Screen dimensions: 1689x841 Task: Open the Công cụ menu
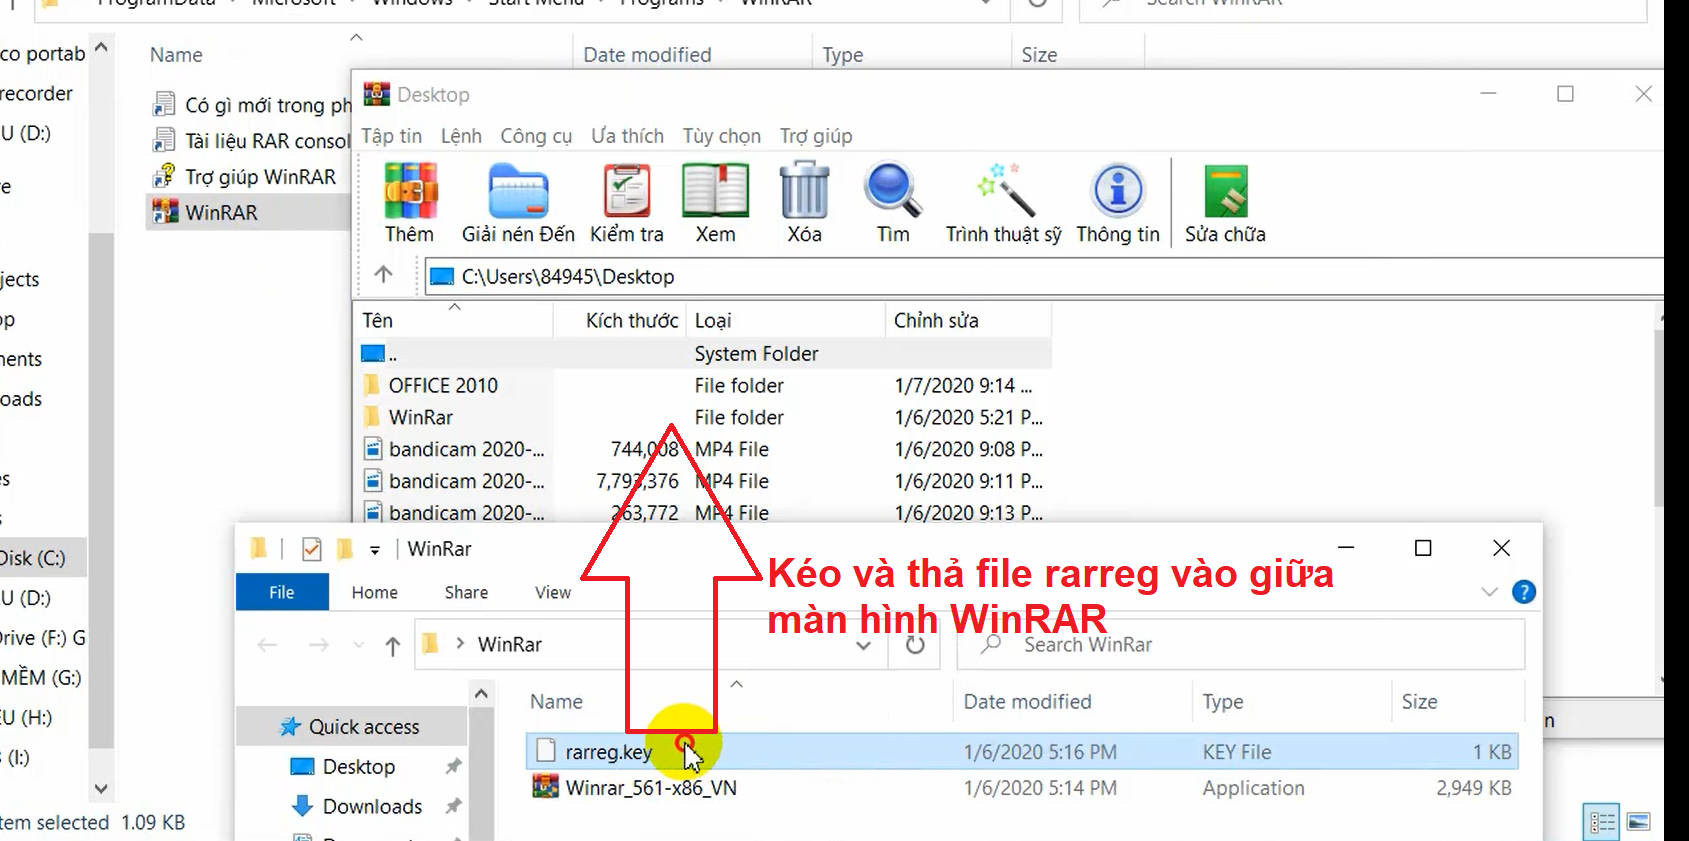[x=536, y=136]
